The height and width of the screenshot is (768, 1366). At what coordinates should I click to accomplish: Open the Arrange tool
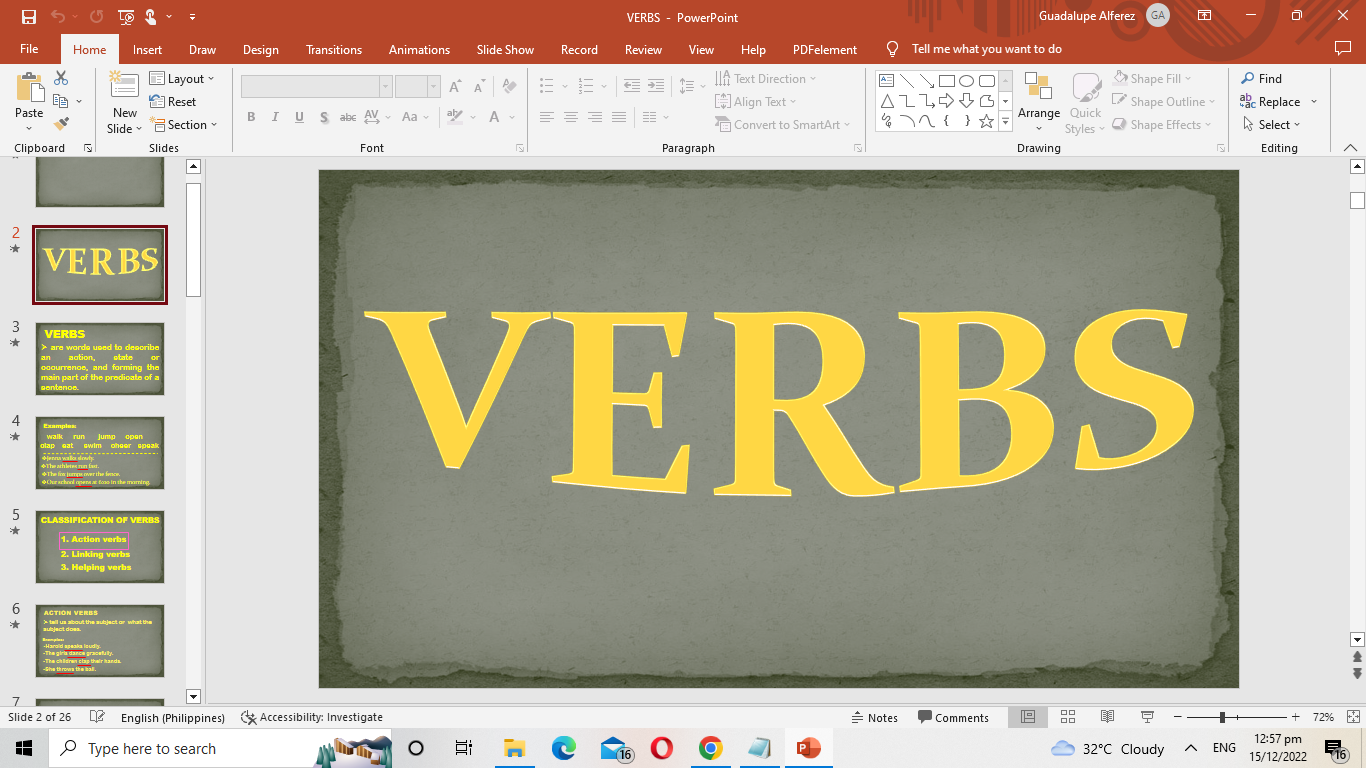point(1038,101)
